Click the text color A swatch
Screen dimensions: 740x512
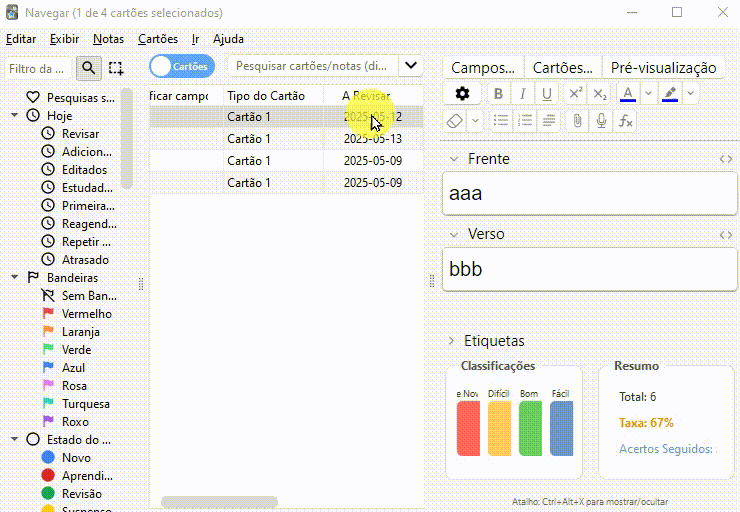pos(627,94)
